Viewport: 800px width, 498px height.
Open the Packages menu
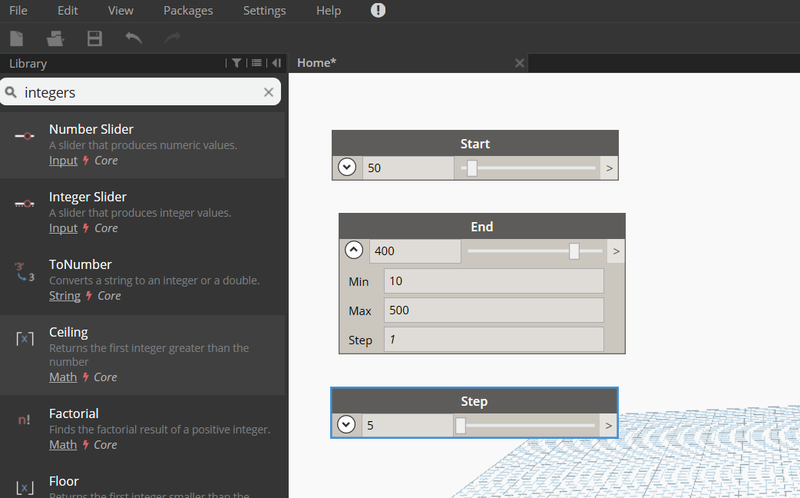[188, 10]
